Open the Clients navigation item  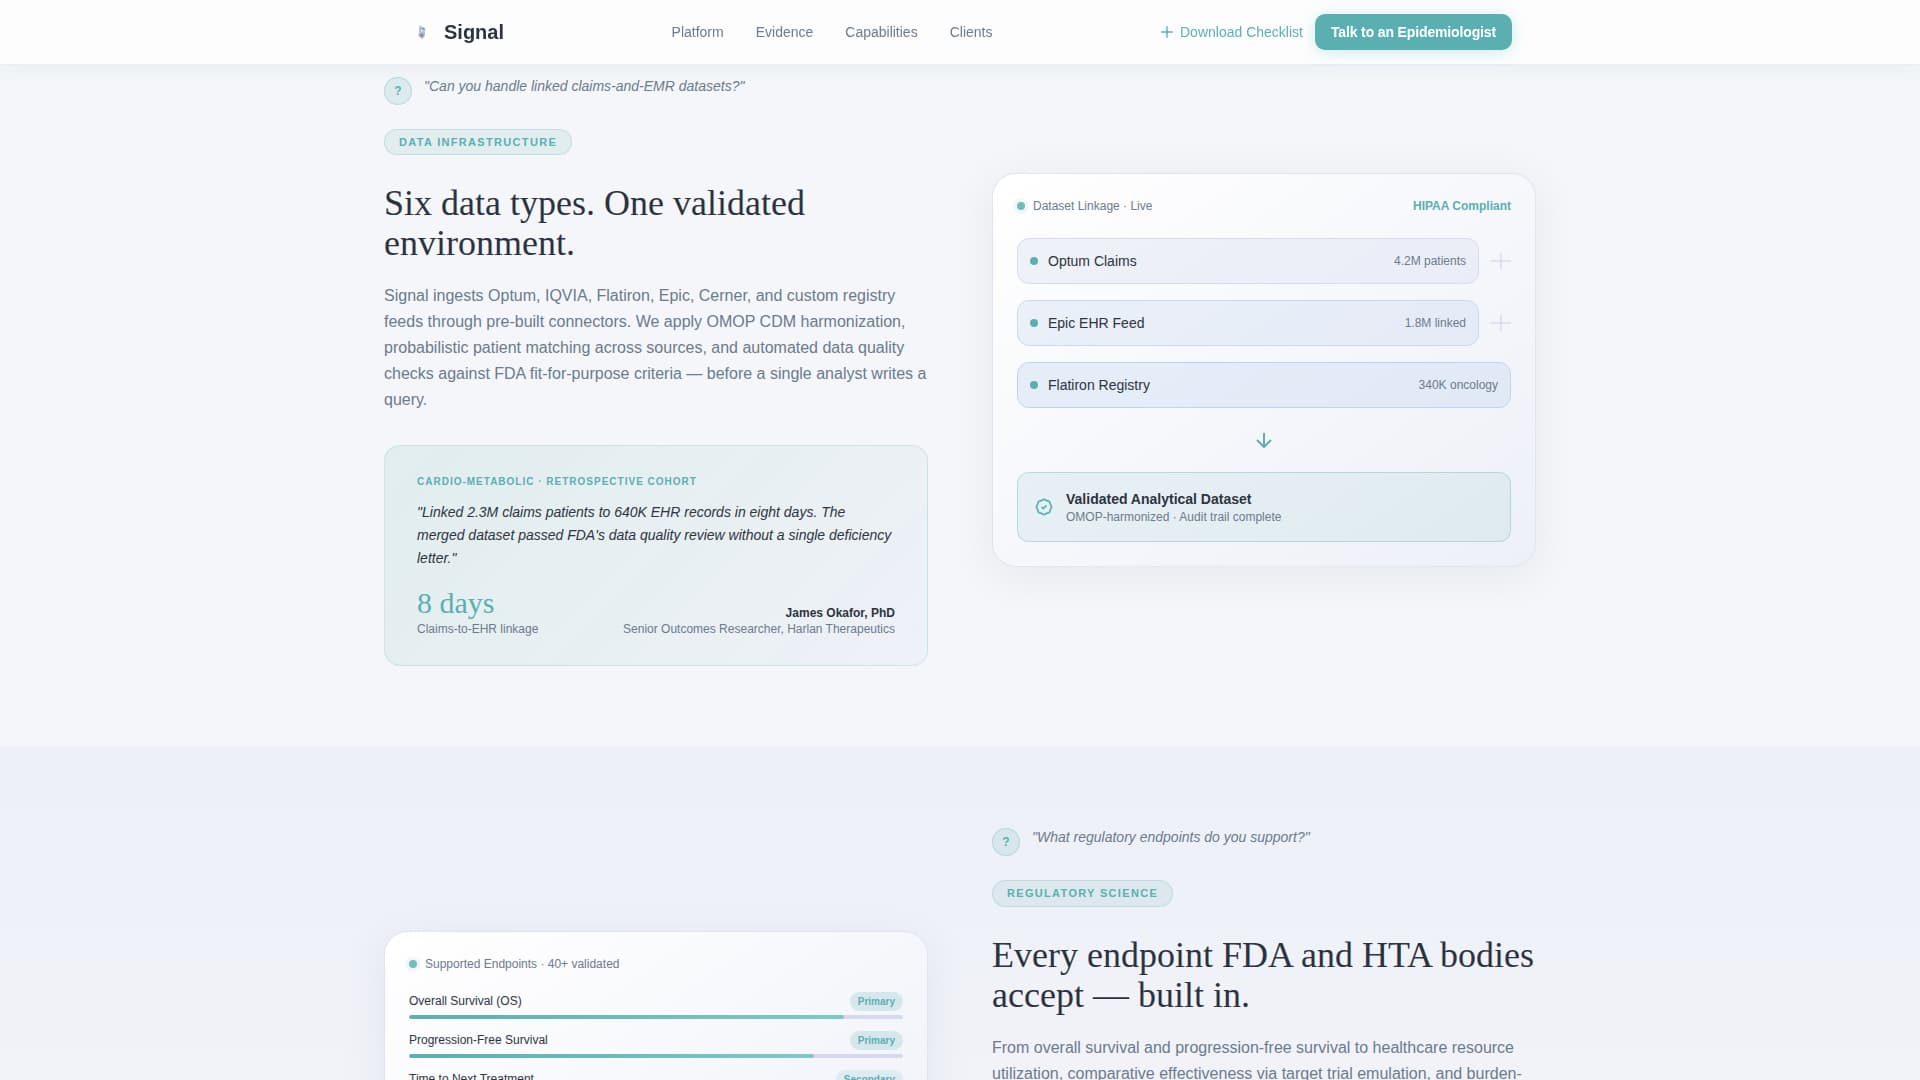pos(971,32)
